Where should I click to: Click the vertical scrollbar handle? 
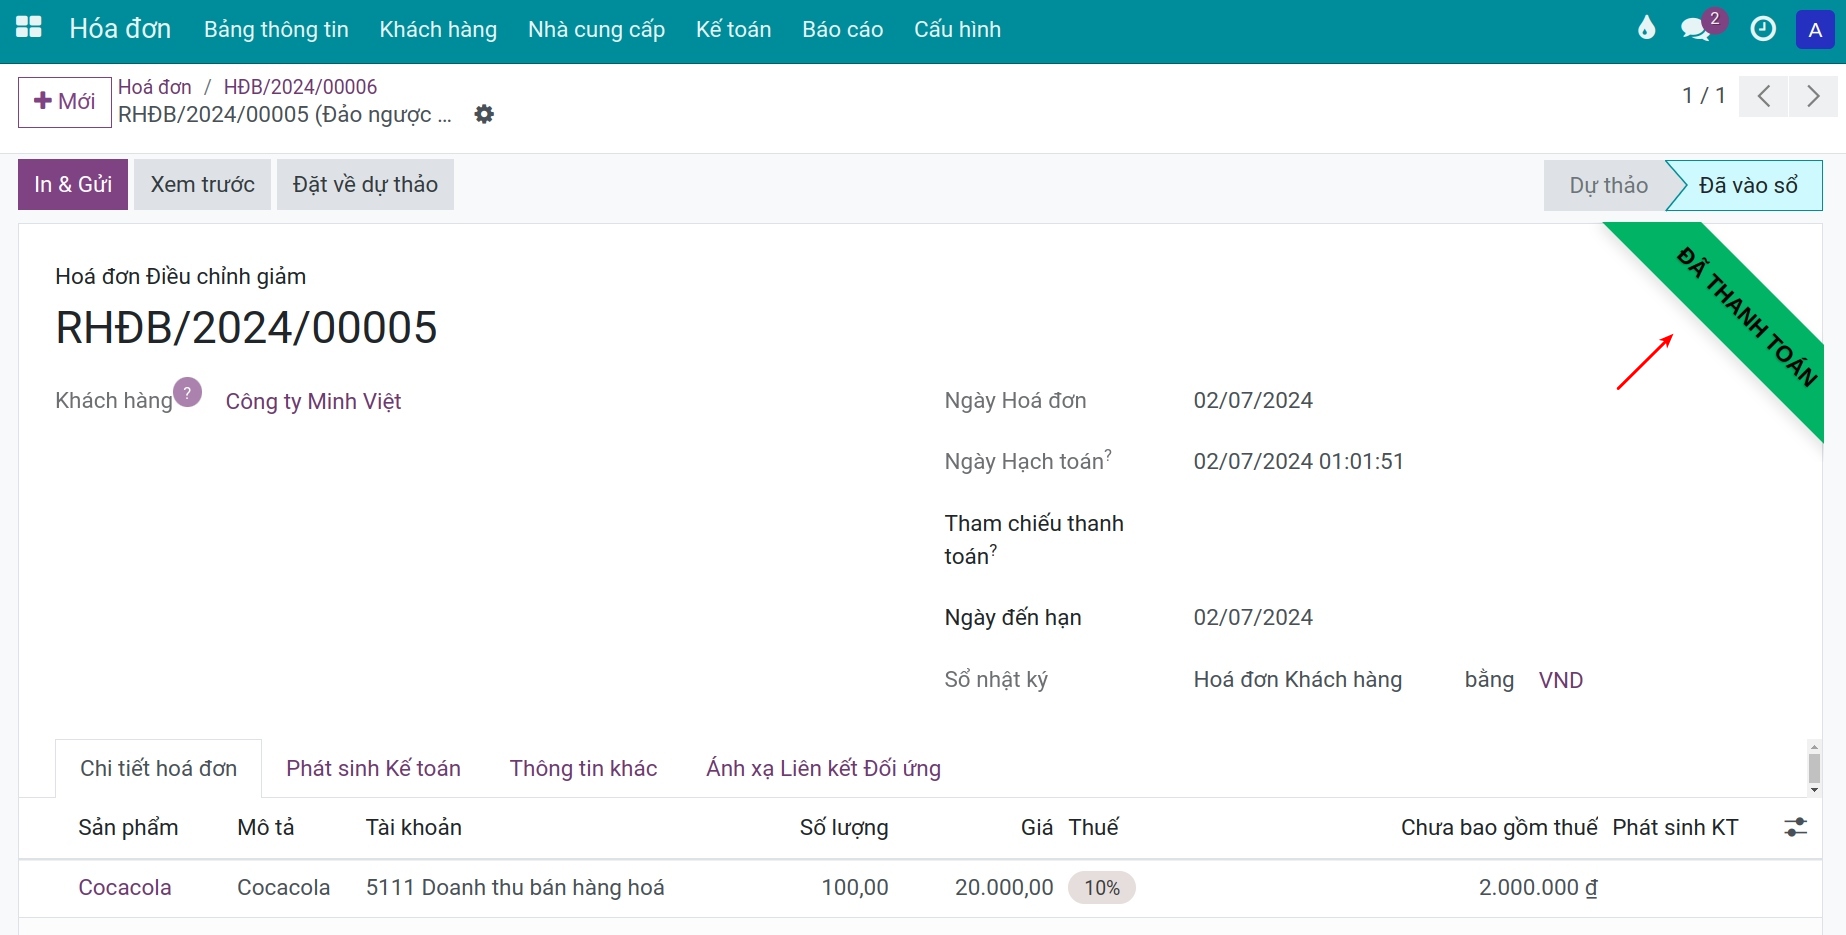tap(1814, 768)
